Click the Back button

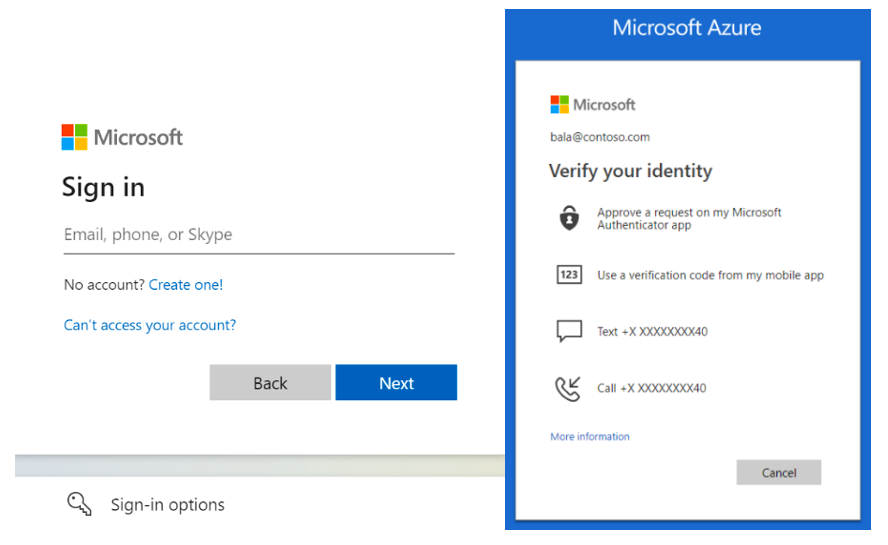click(270, 382)
